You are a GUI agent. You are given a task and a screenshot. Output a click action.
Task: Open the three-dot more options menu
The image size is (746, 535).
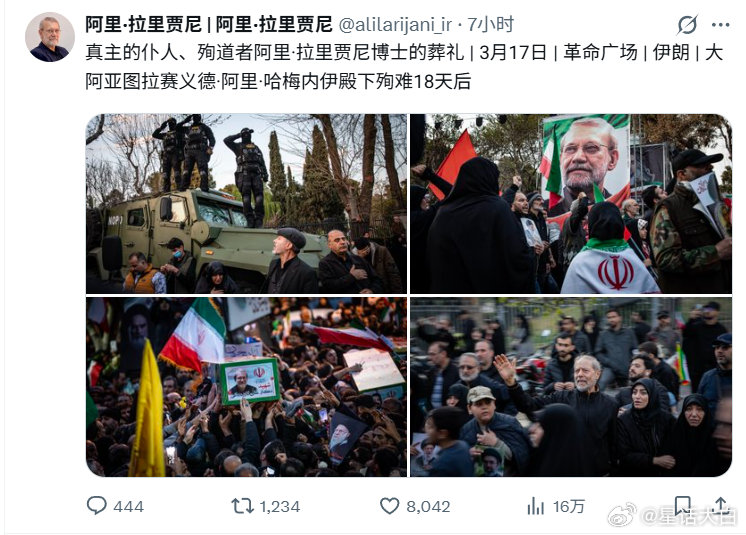(721, 25)
